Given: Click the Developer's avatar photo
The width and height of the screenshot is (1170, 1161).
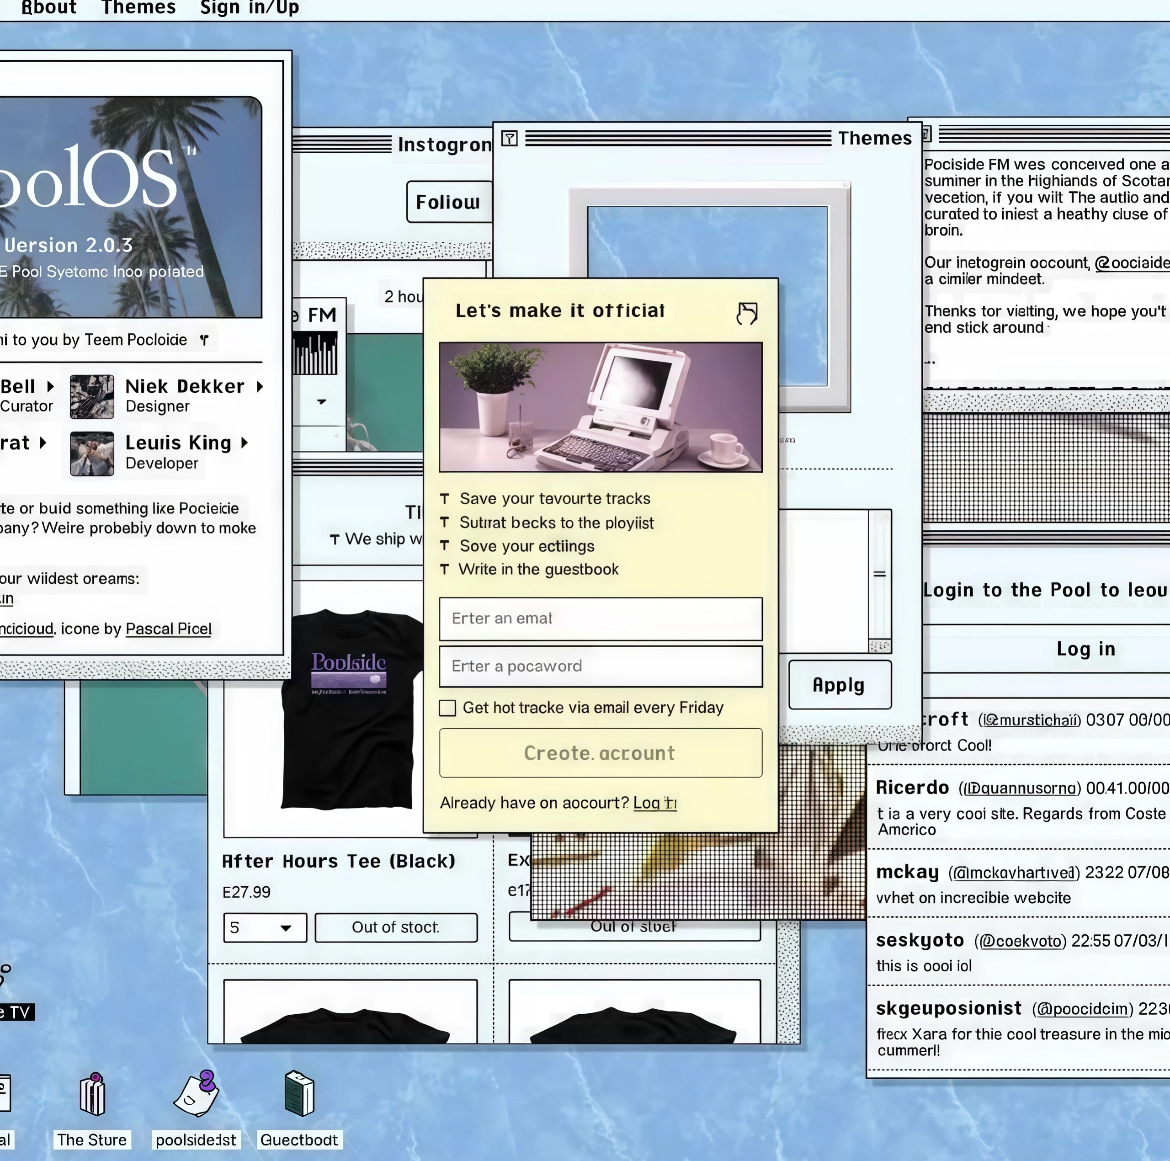Looking at the screenshot, I should tap(92, 453).
